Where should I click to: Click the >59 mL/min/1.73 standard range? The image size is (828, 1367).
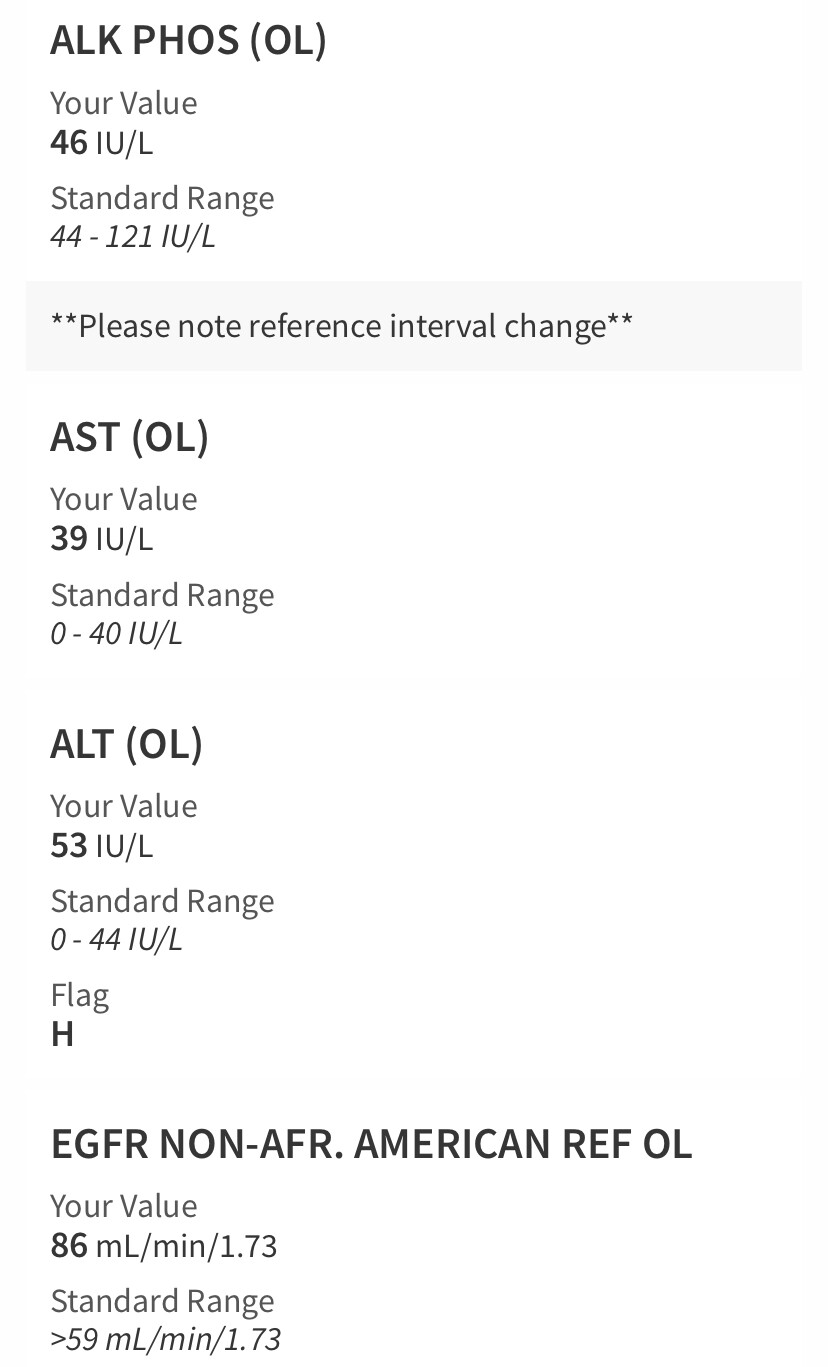[165, 1339]
